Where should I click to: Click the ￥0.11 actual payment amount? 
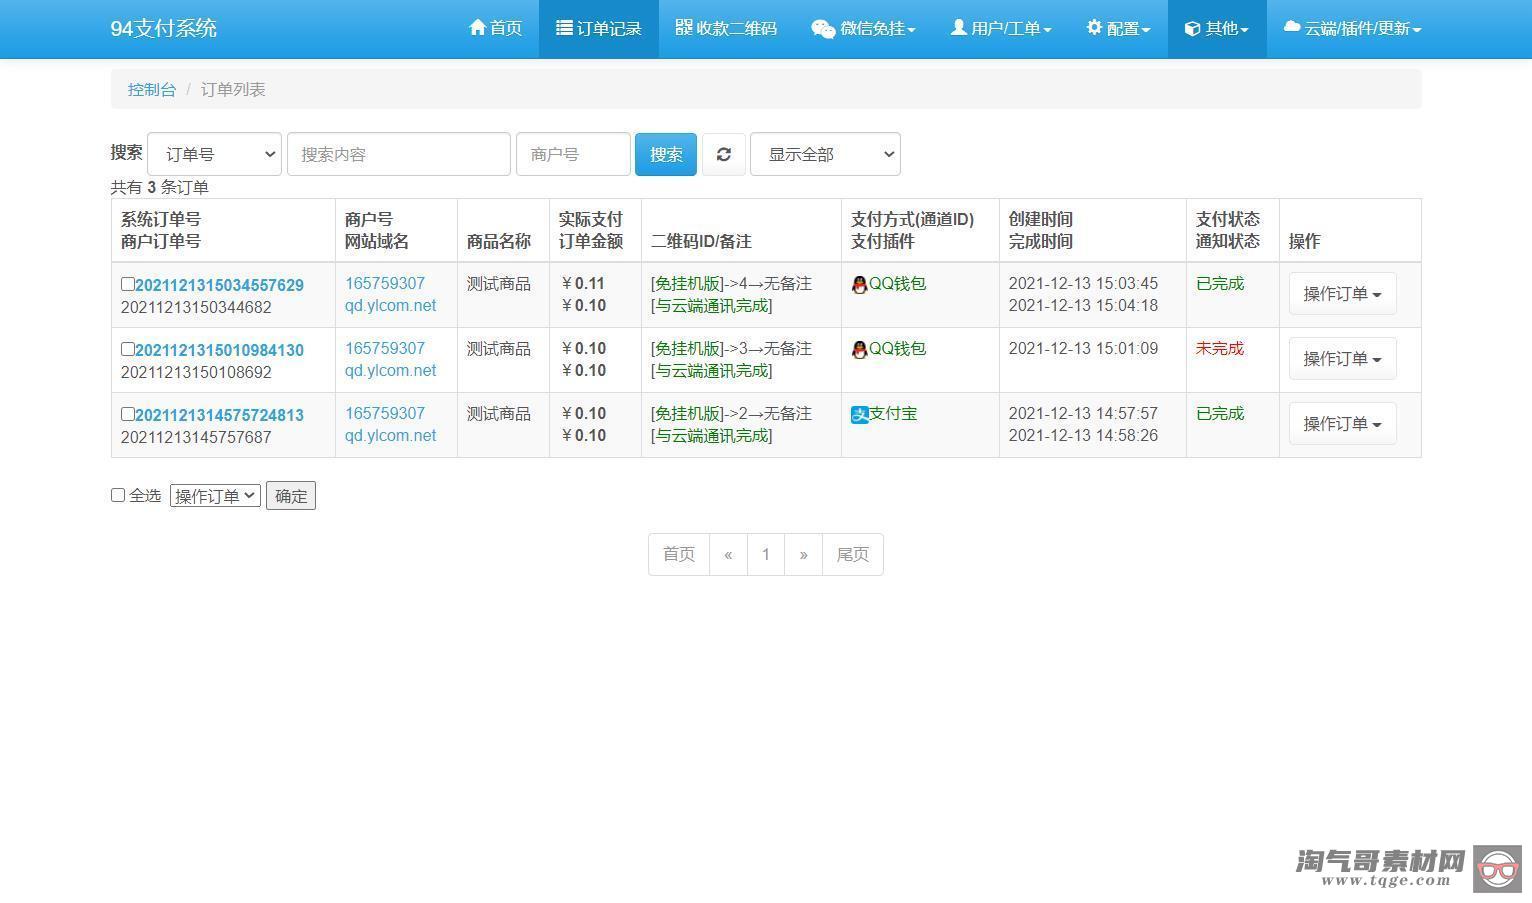tap(582, 284)
